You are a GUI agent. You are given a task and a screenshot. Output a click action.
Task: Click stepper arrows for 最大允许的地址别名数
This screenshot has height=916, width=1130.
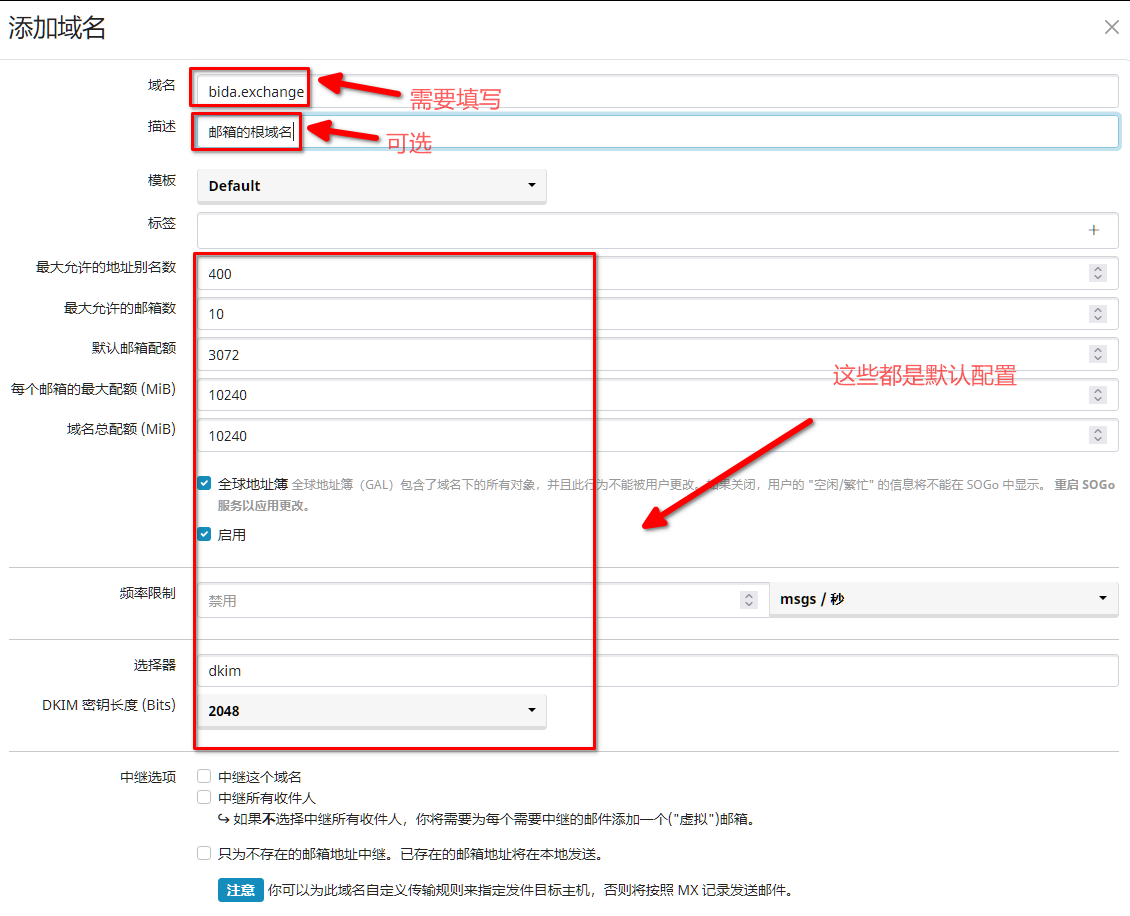(1098, 273)
